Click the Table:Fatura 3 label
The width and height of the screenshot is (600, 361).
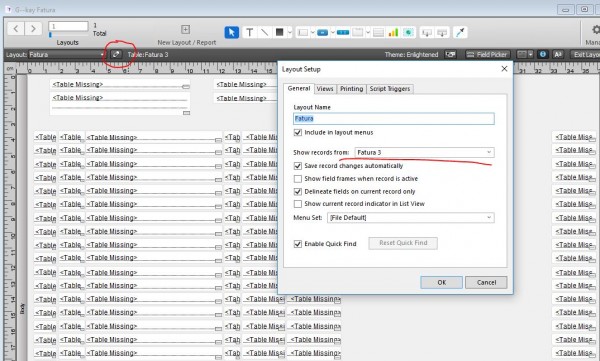tap(148, 55)
